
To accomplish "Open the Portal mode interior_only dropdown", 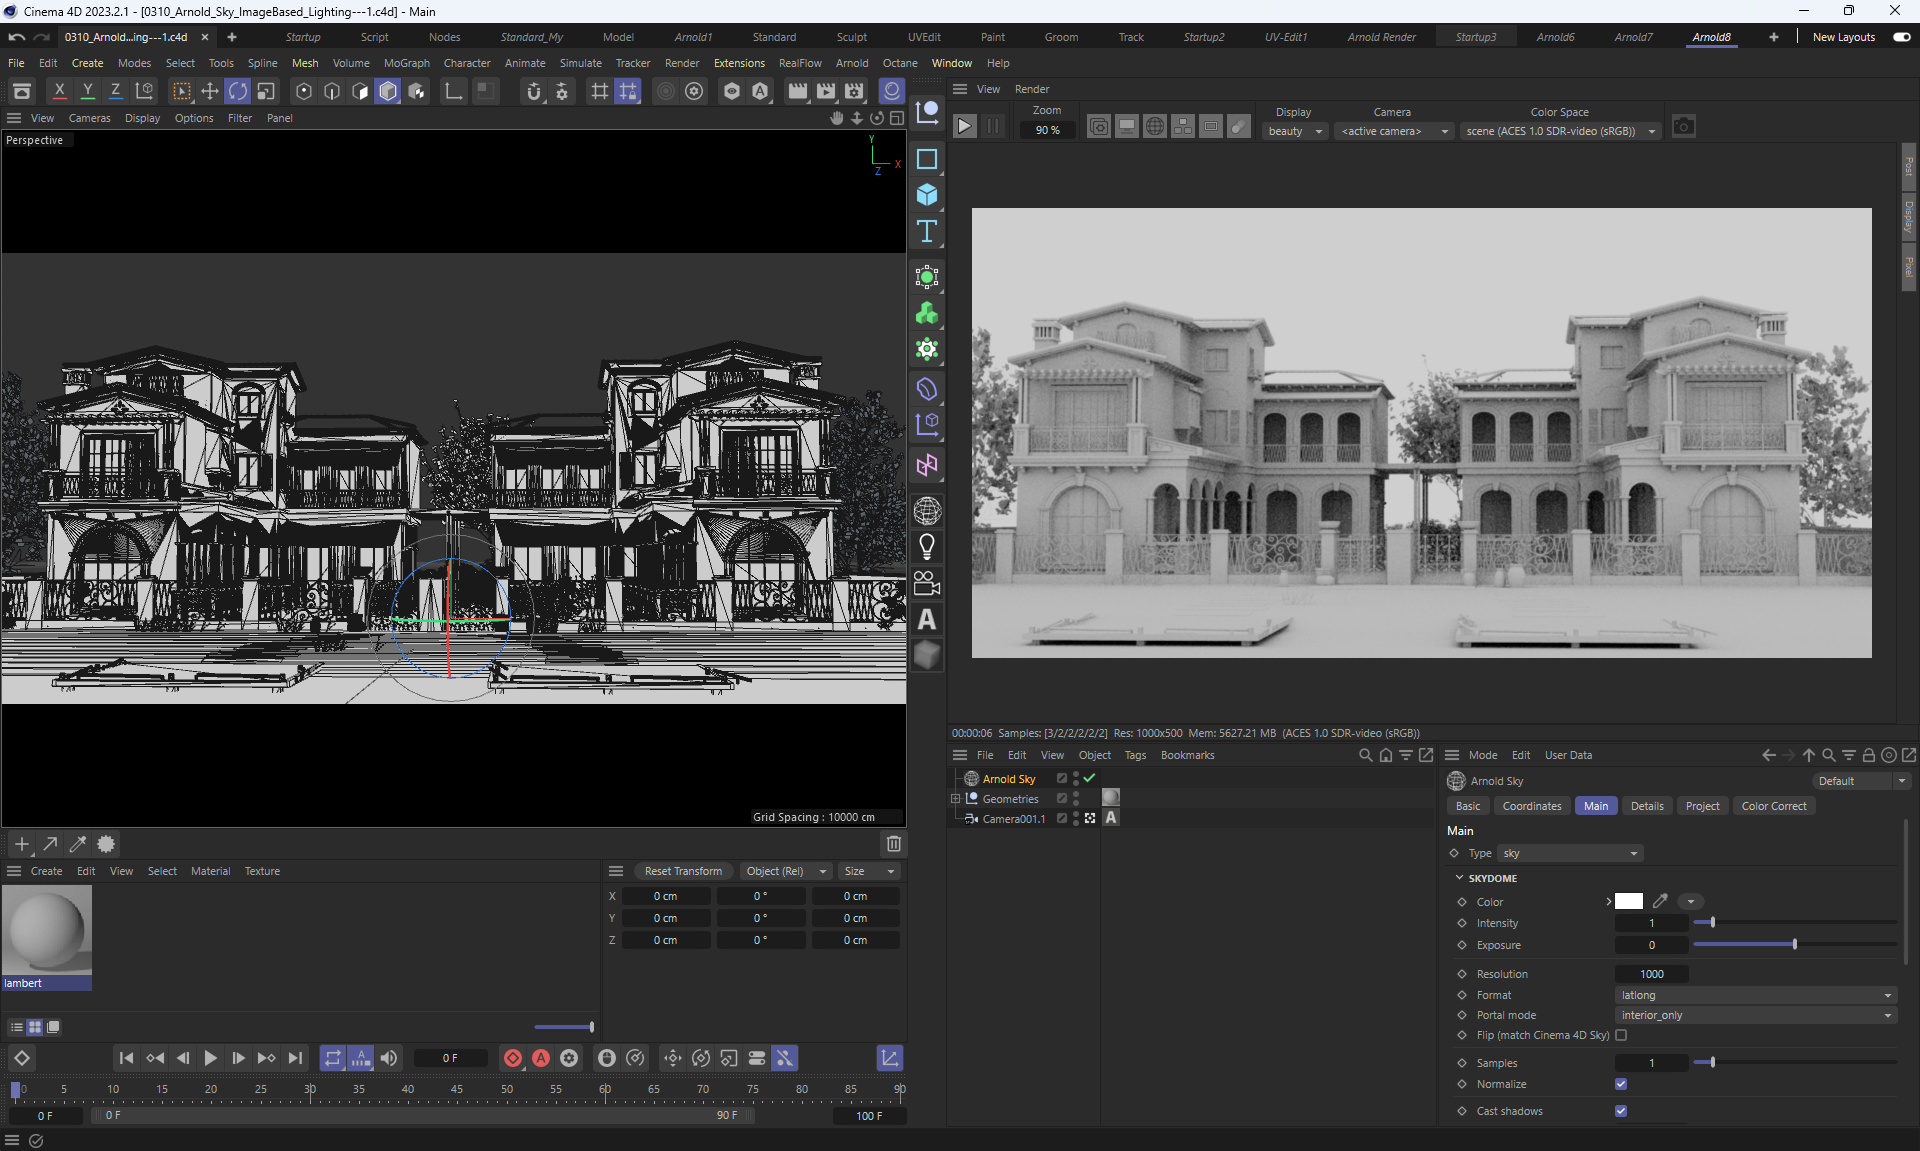I will [x=1756, y=1015].
